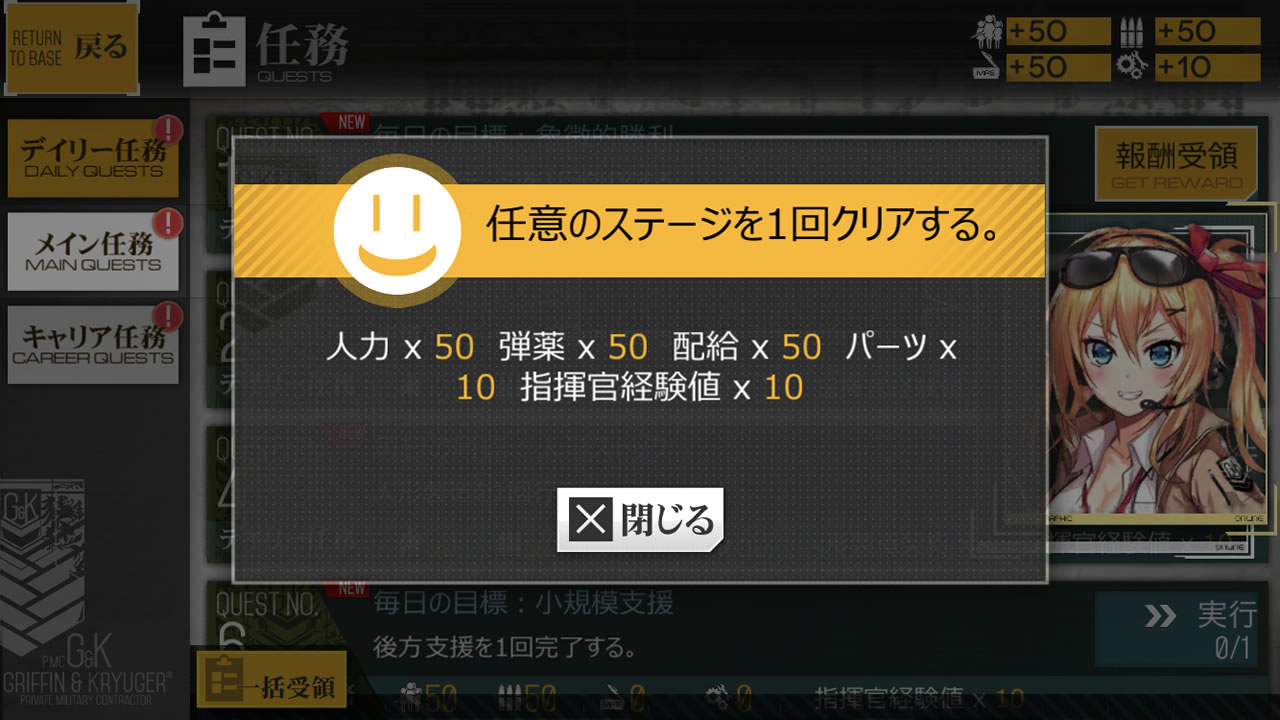Select キャリア任務 Career Quests tab
This screenshot has height=720, width=1280.
tap(93, 345)
